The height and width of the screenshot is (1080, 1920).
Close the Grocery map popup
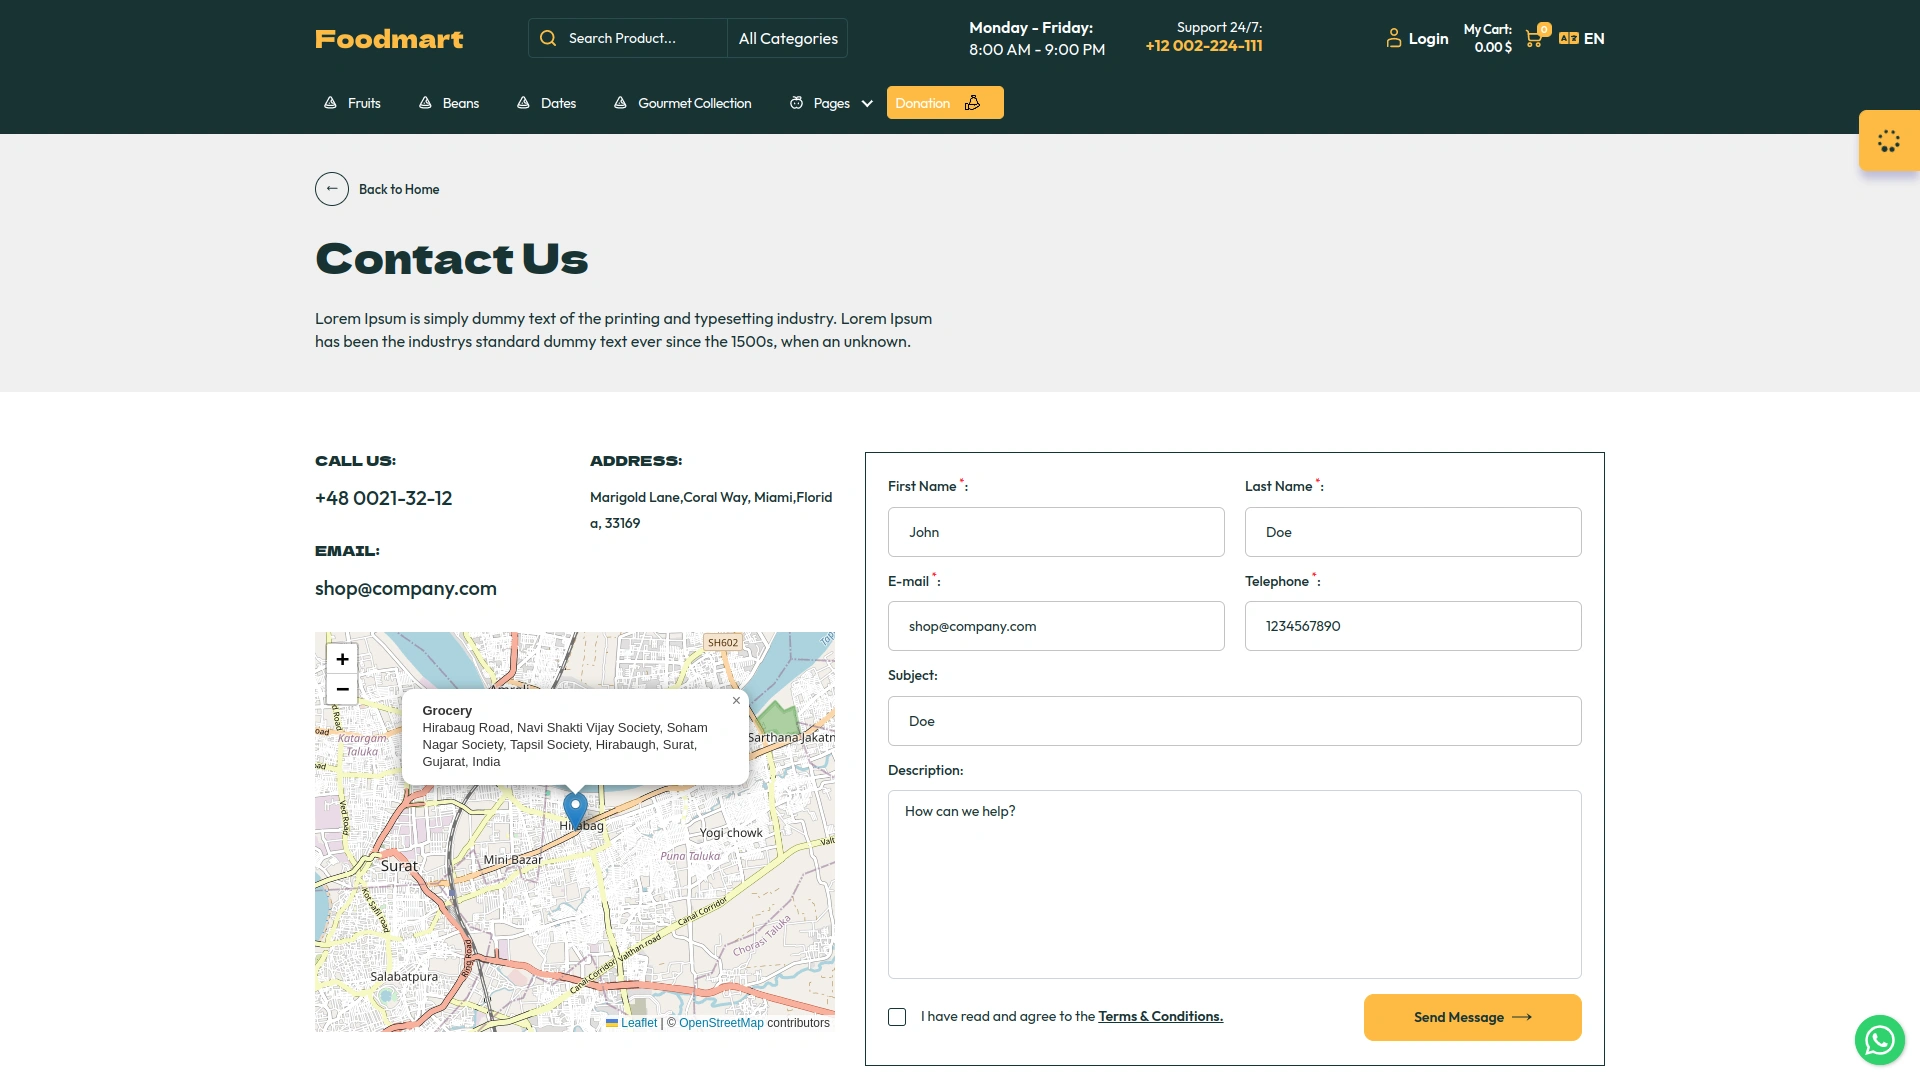736,700
